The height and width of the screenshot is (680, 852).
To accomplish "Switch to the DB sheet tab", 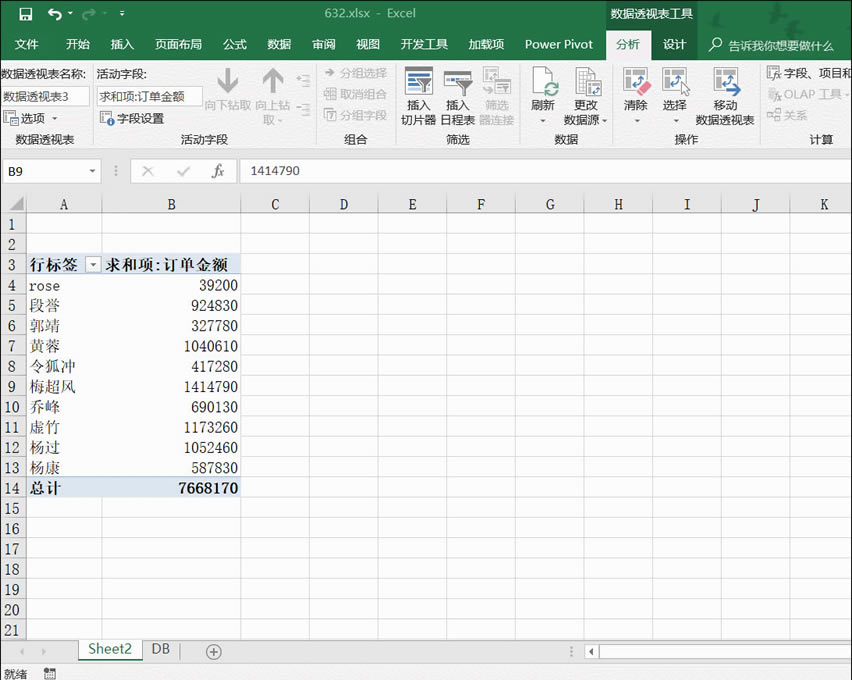I will point(160,649).
